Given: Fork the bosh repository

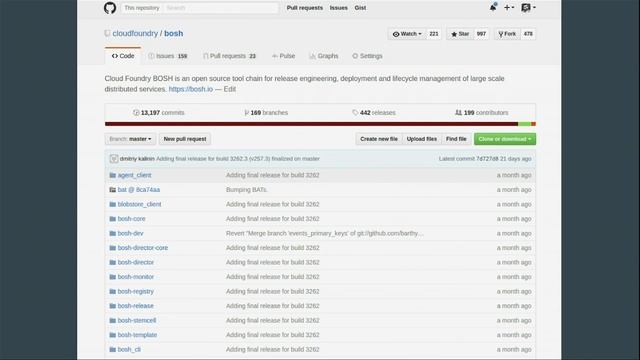Looking at the screenshot, I should coord(507,34).
